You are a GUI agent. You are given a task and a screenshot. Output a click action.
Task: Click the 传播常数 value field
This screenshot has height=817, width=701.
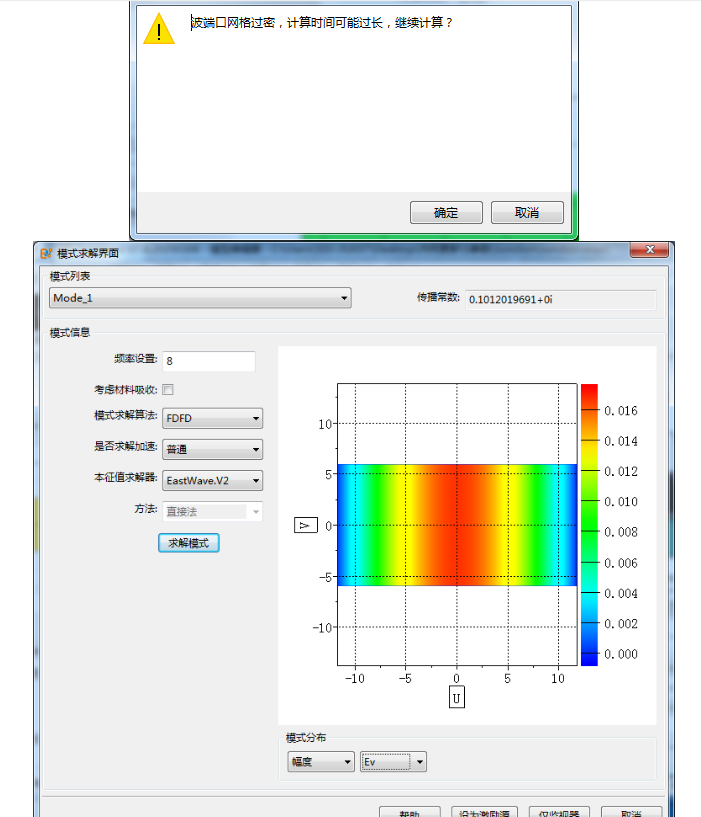point(560,299)
